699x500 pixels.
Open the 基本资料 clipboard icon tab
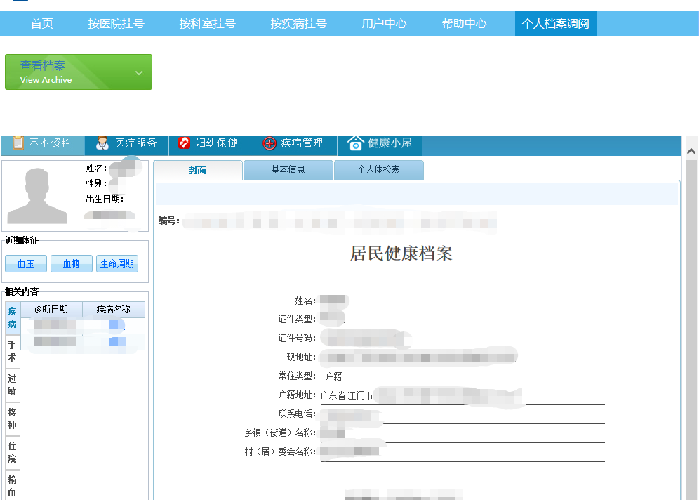[x=43, y=143]
